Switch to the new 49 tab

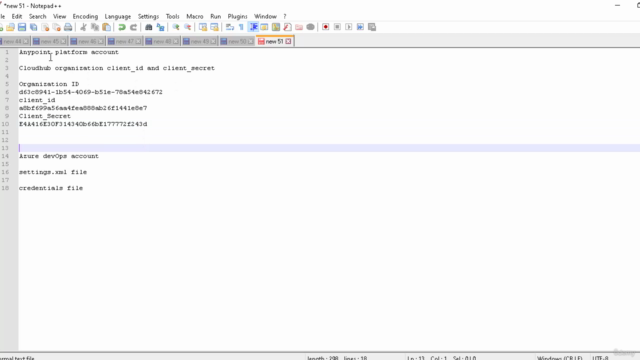coord(200,42)
